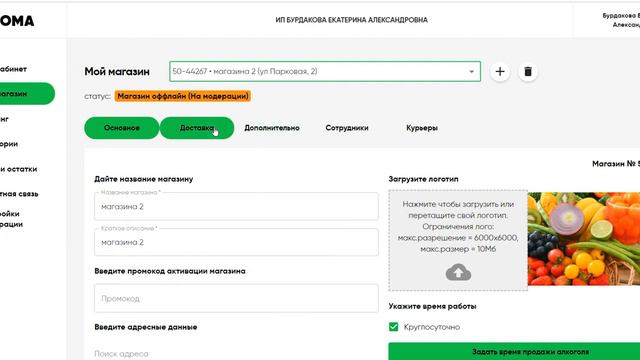Open the тная связь sidebar item
This screenshot has width=640, height=360.
click(x=19, y=194)
